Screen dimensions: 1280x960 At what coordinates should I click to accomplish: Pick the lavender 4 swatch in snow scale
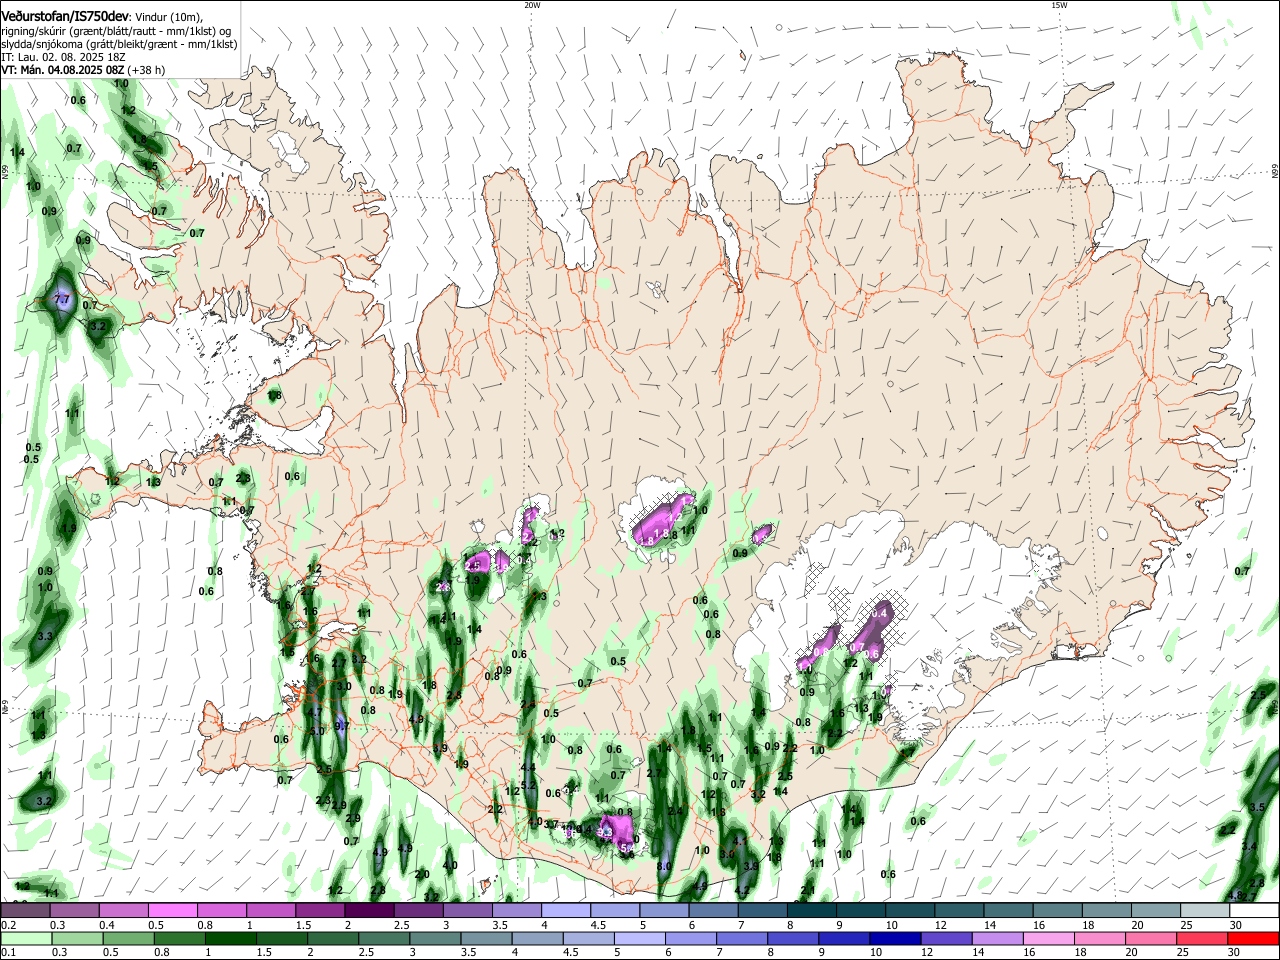point(564,911)
